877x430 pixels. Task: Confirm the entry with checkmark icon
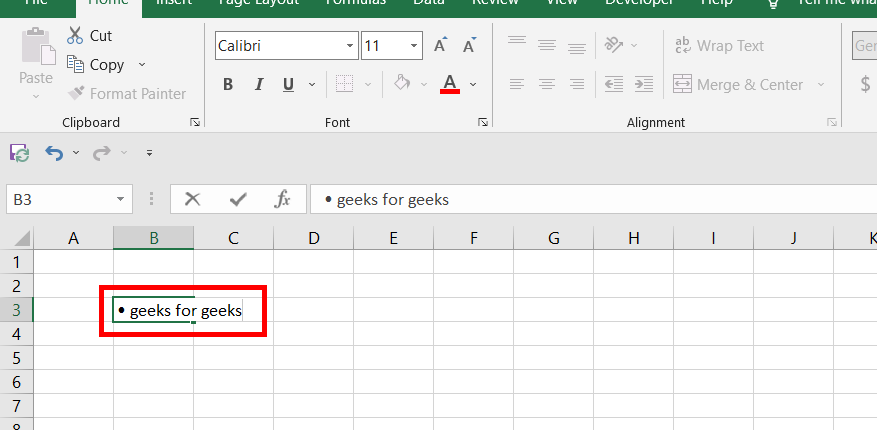(x=238, y=199)
